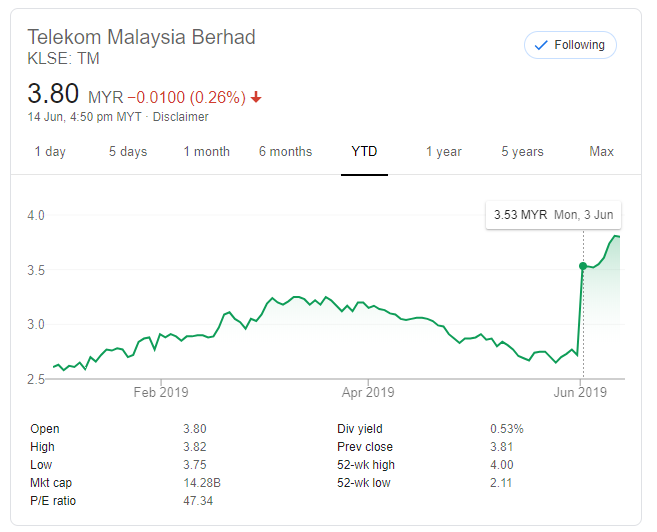Click the Telekom Malaysia Berhad title
The height and width of the screenshot is (532, 657).
click(141, 38)
